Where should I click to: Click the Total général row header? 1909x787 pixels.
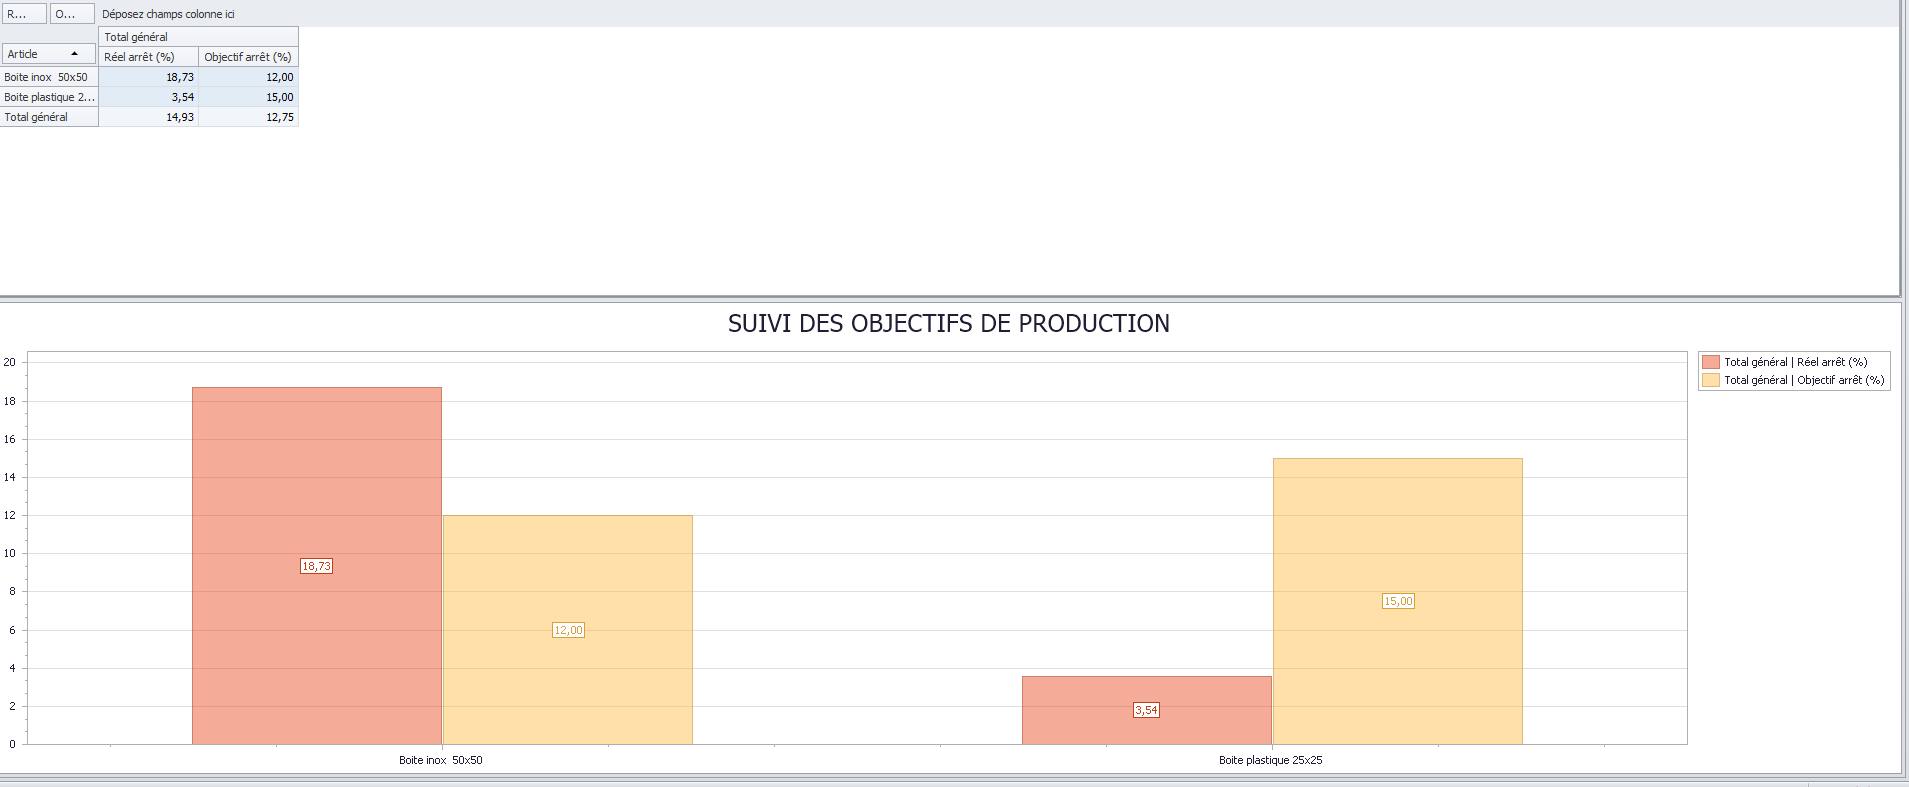tap(48, 117)
